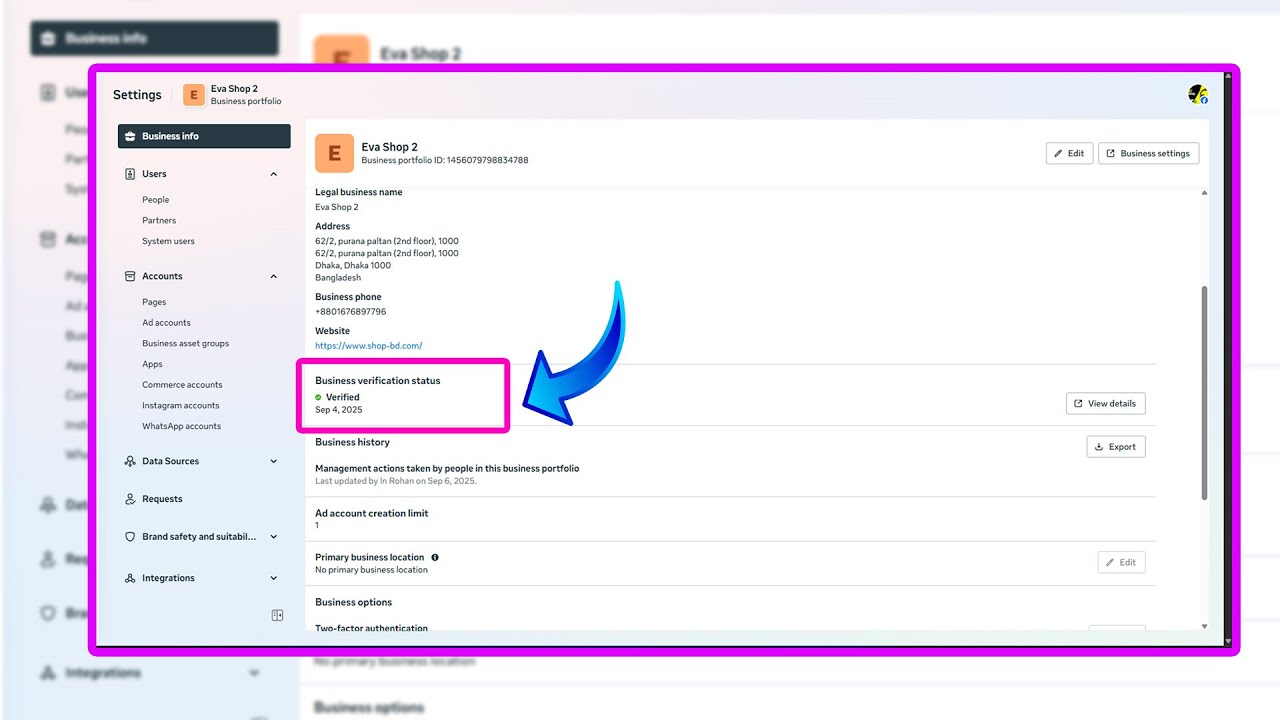
Task: Export the business history
Action: pos(1116,447)
